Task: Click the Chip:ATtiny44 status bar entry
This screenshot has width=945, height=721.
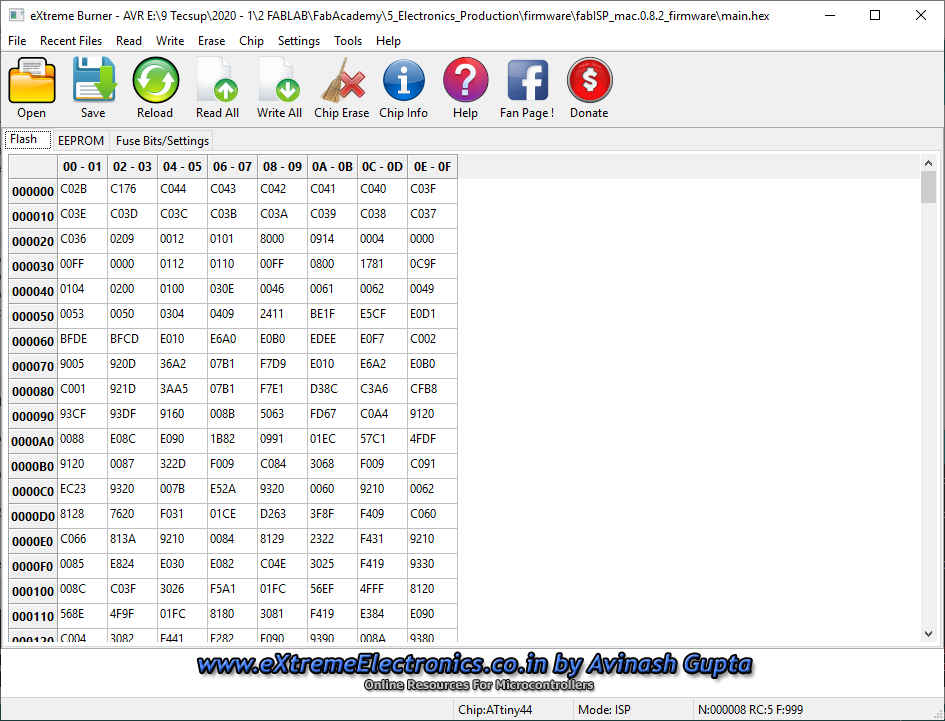Action: click(512, 710)
